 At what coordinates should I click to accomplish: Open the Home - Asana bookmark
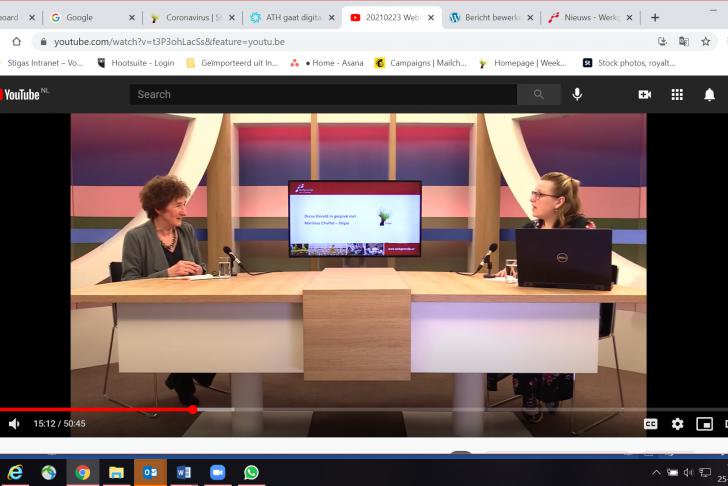327,63
